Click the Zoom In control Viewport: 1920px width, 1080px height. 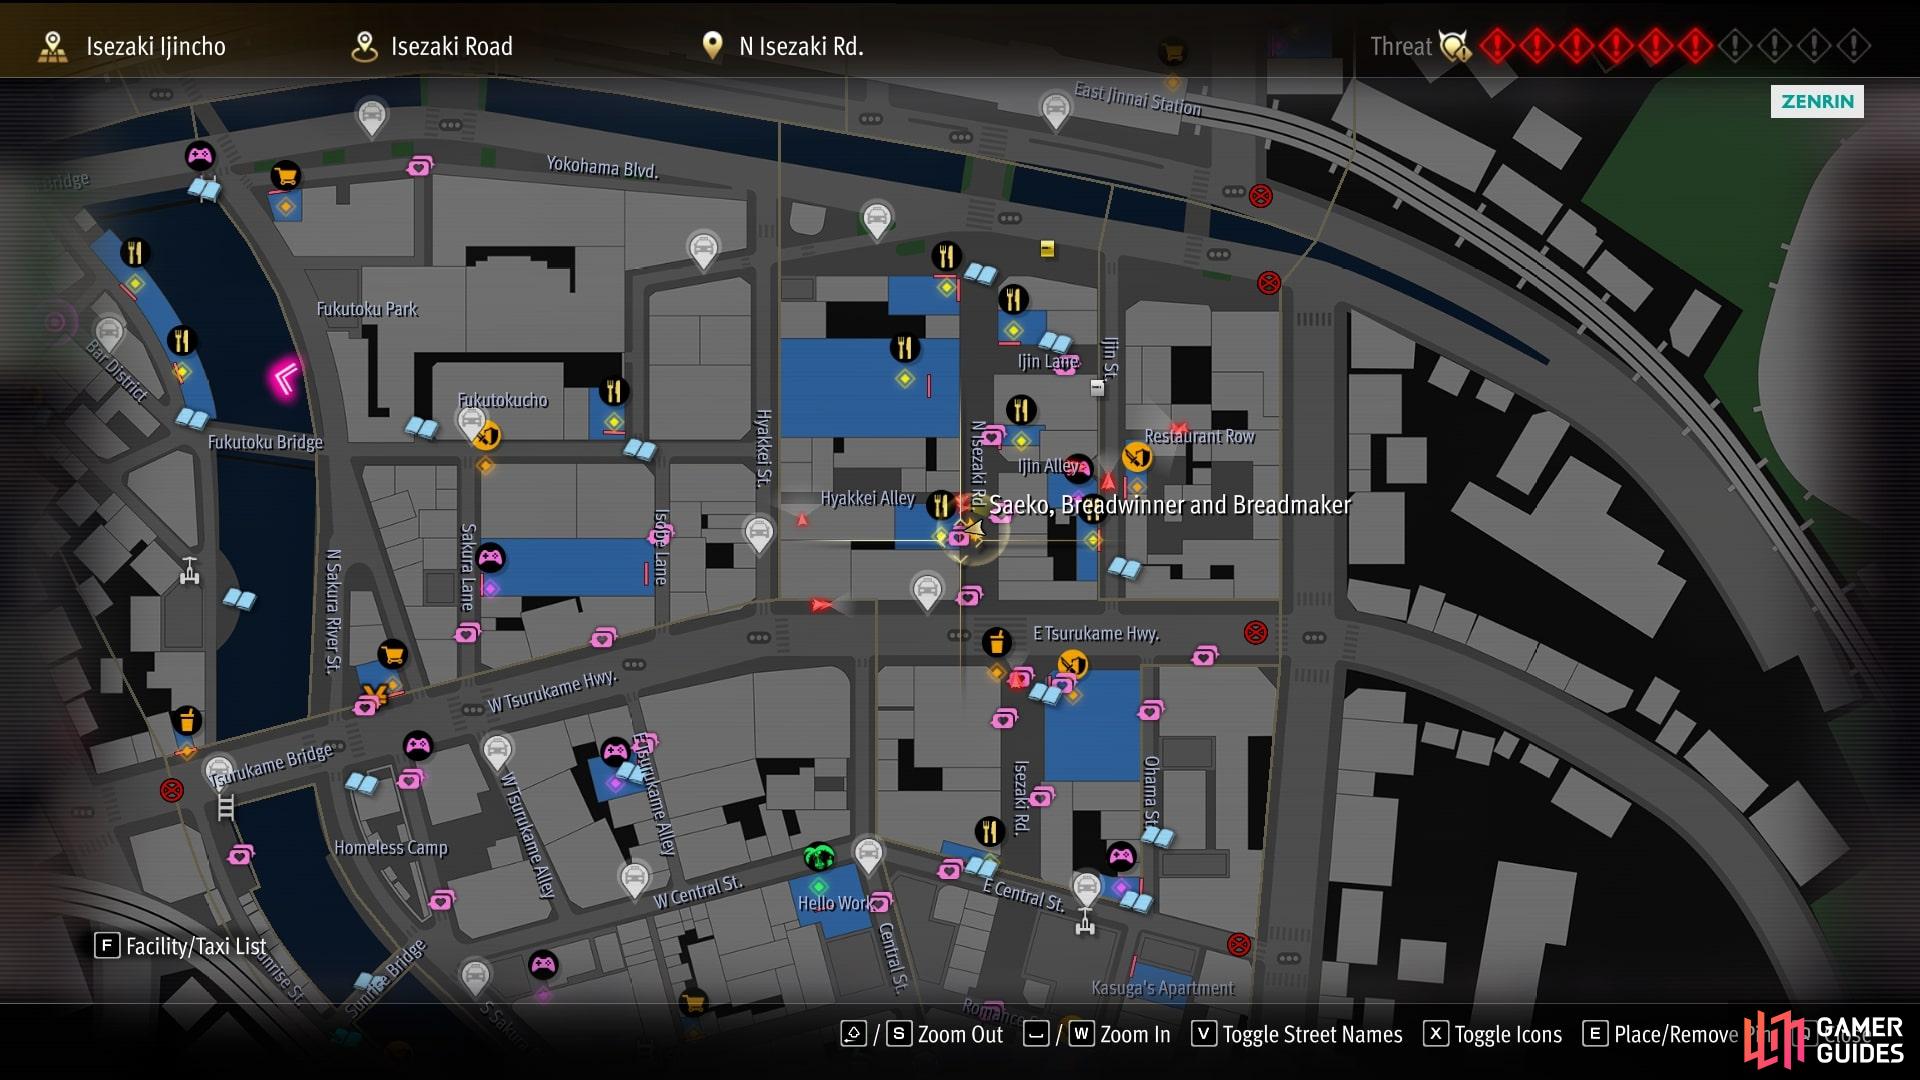tap(1097, 1035)
